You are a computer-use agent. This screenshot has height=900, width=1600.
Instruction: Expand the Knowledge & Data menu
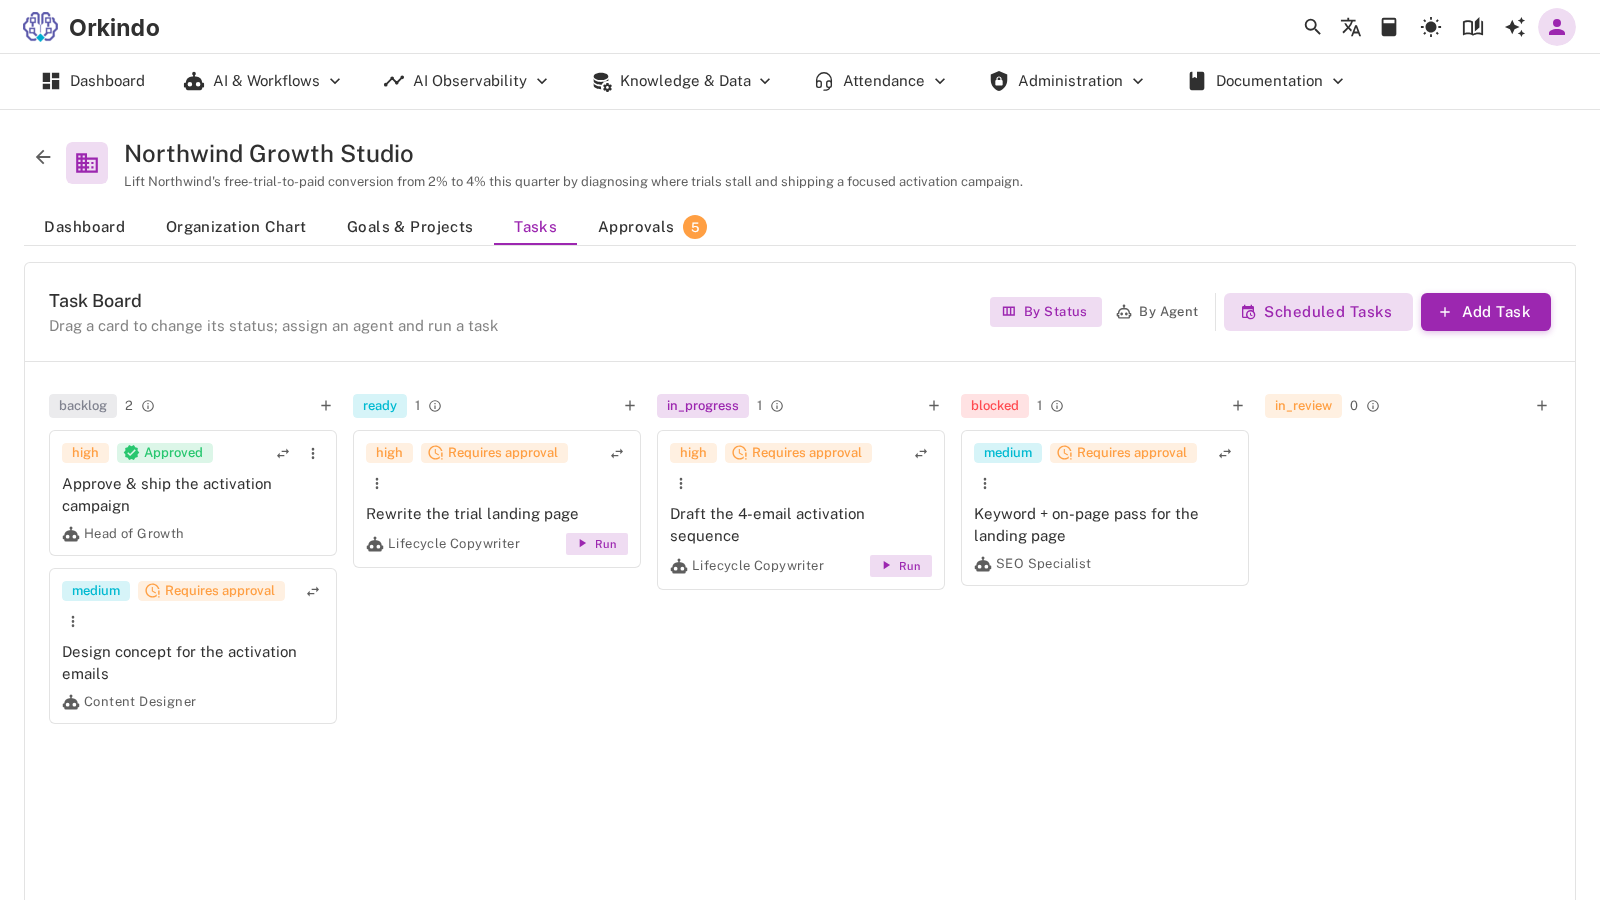(682, 81)
